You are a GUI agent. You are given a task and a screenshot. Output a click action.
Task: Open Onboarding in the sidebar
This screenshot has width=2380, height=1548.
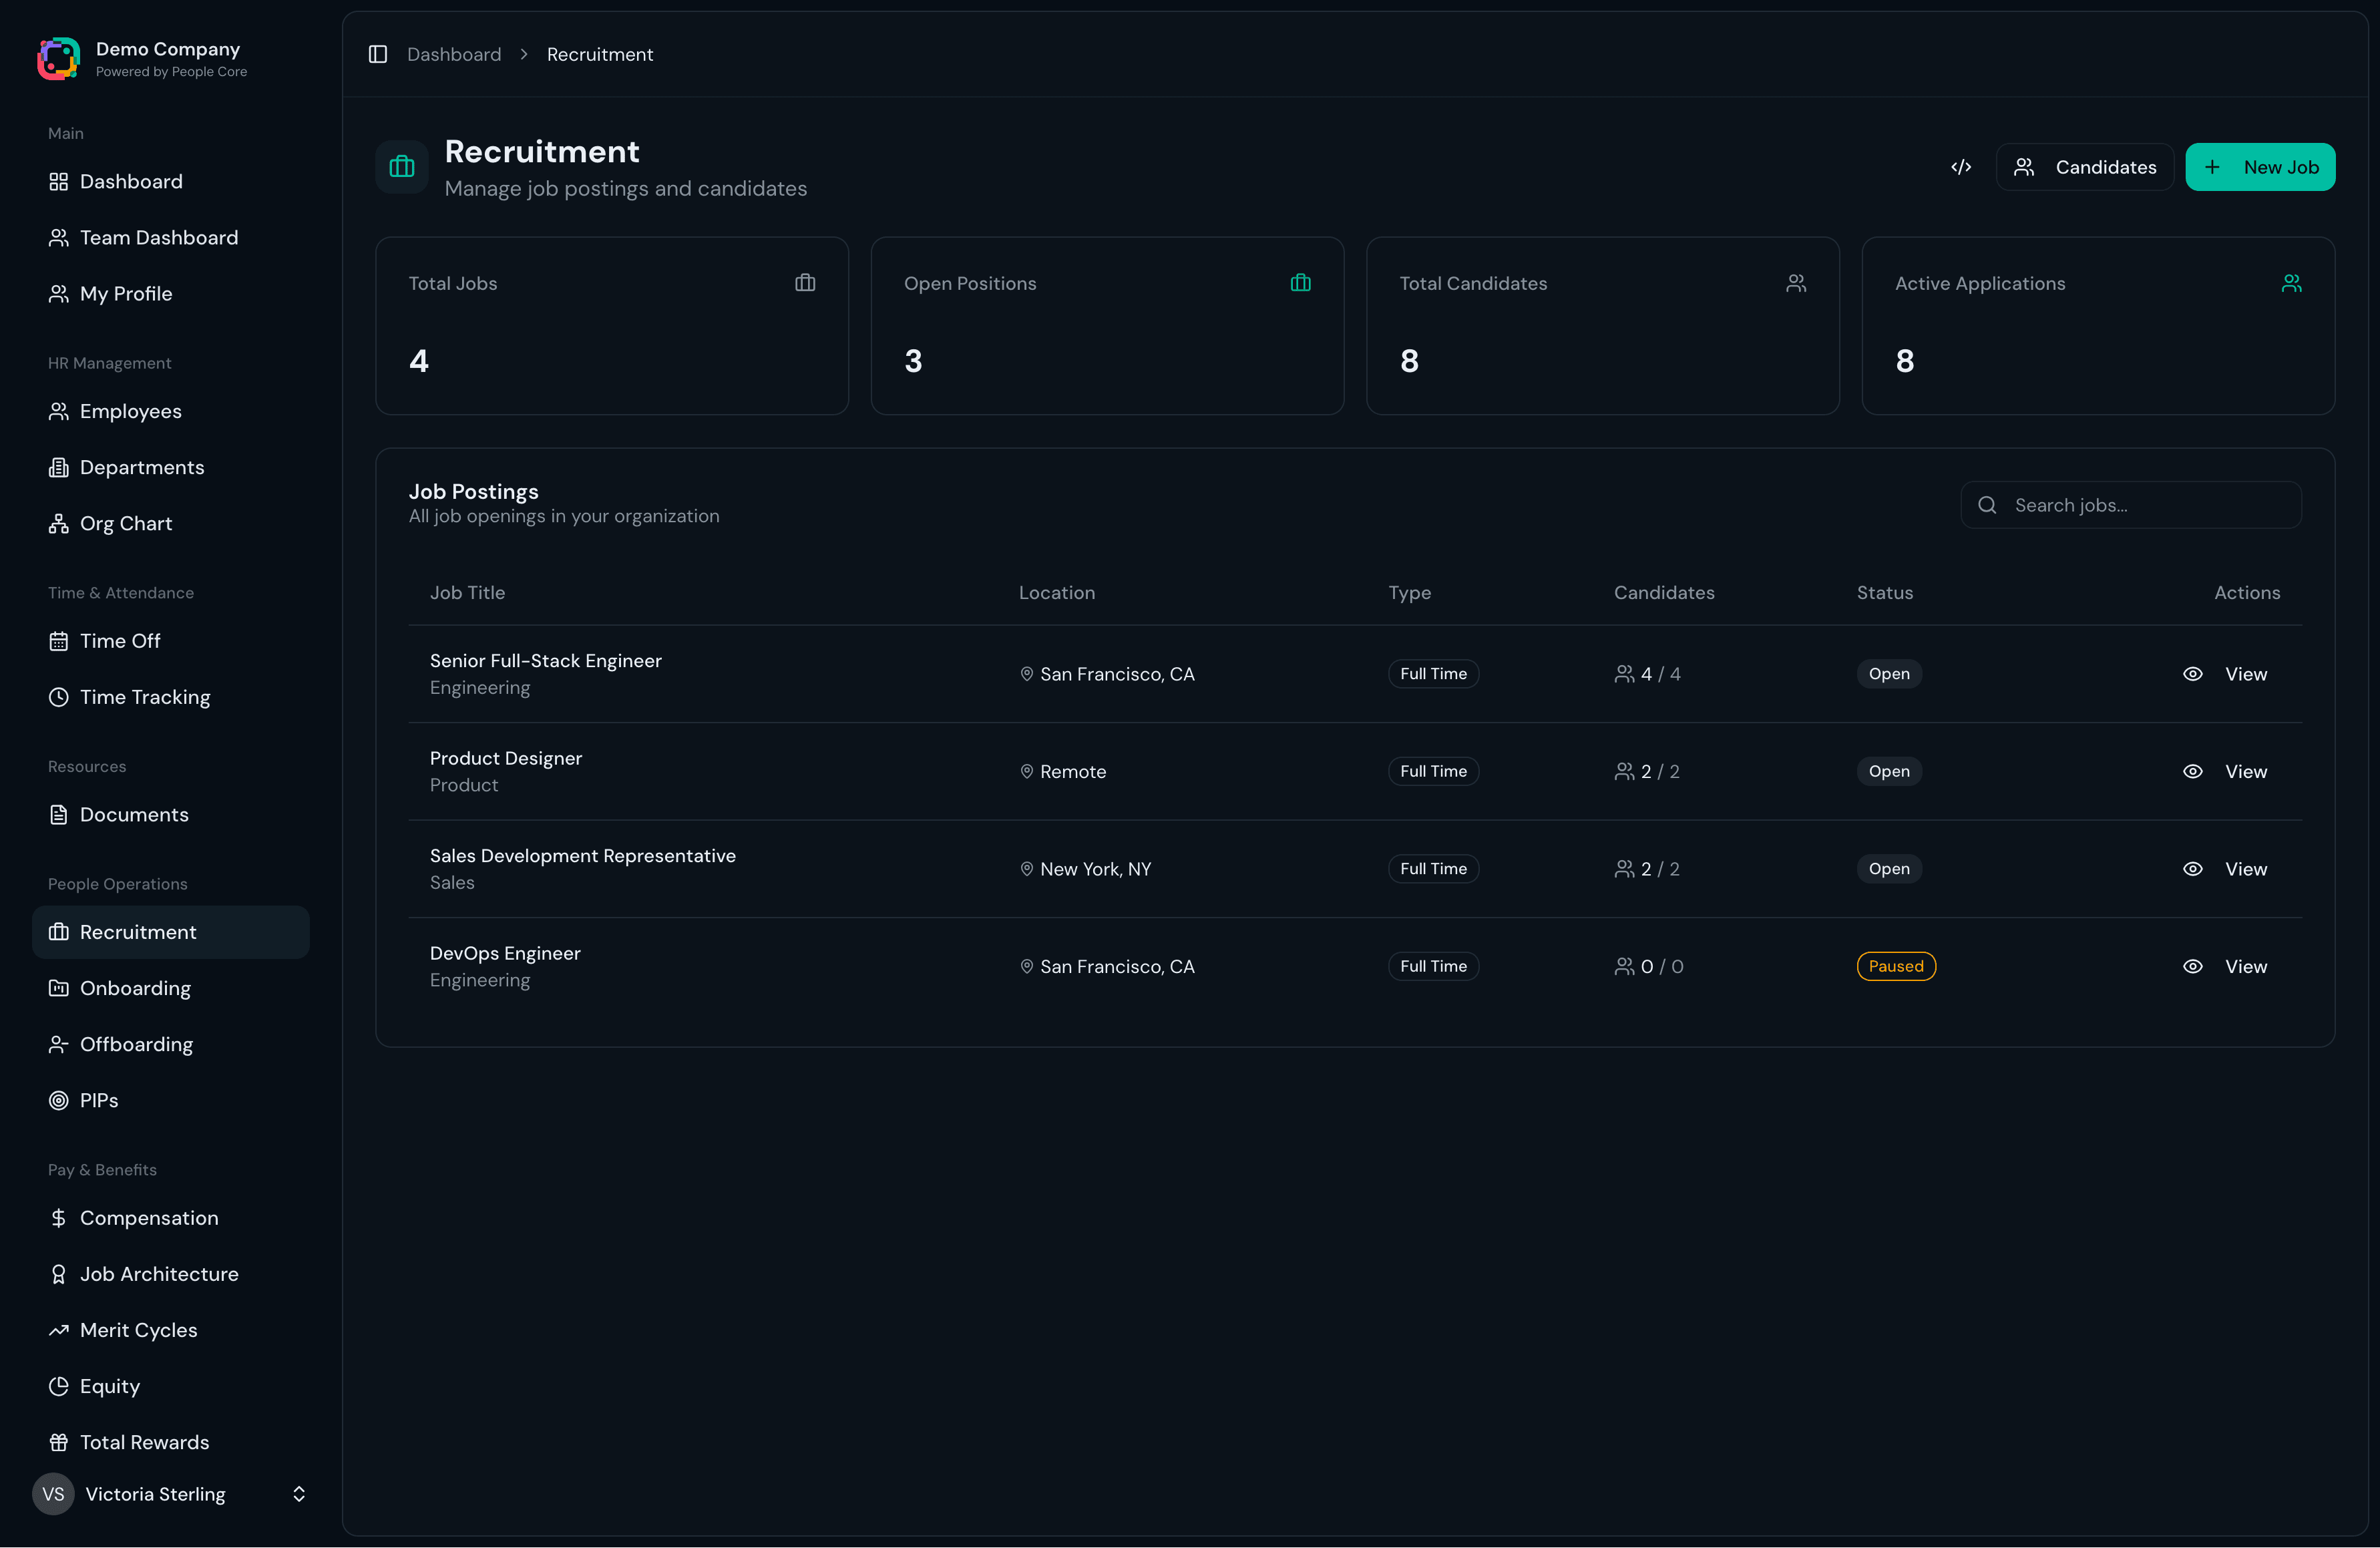click(135, 988)
